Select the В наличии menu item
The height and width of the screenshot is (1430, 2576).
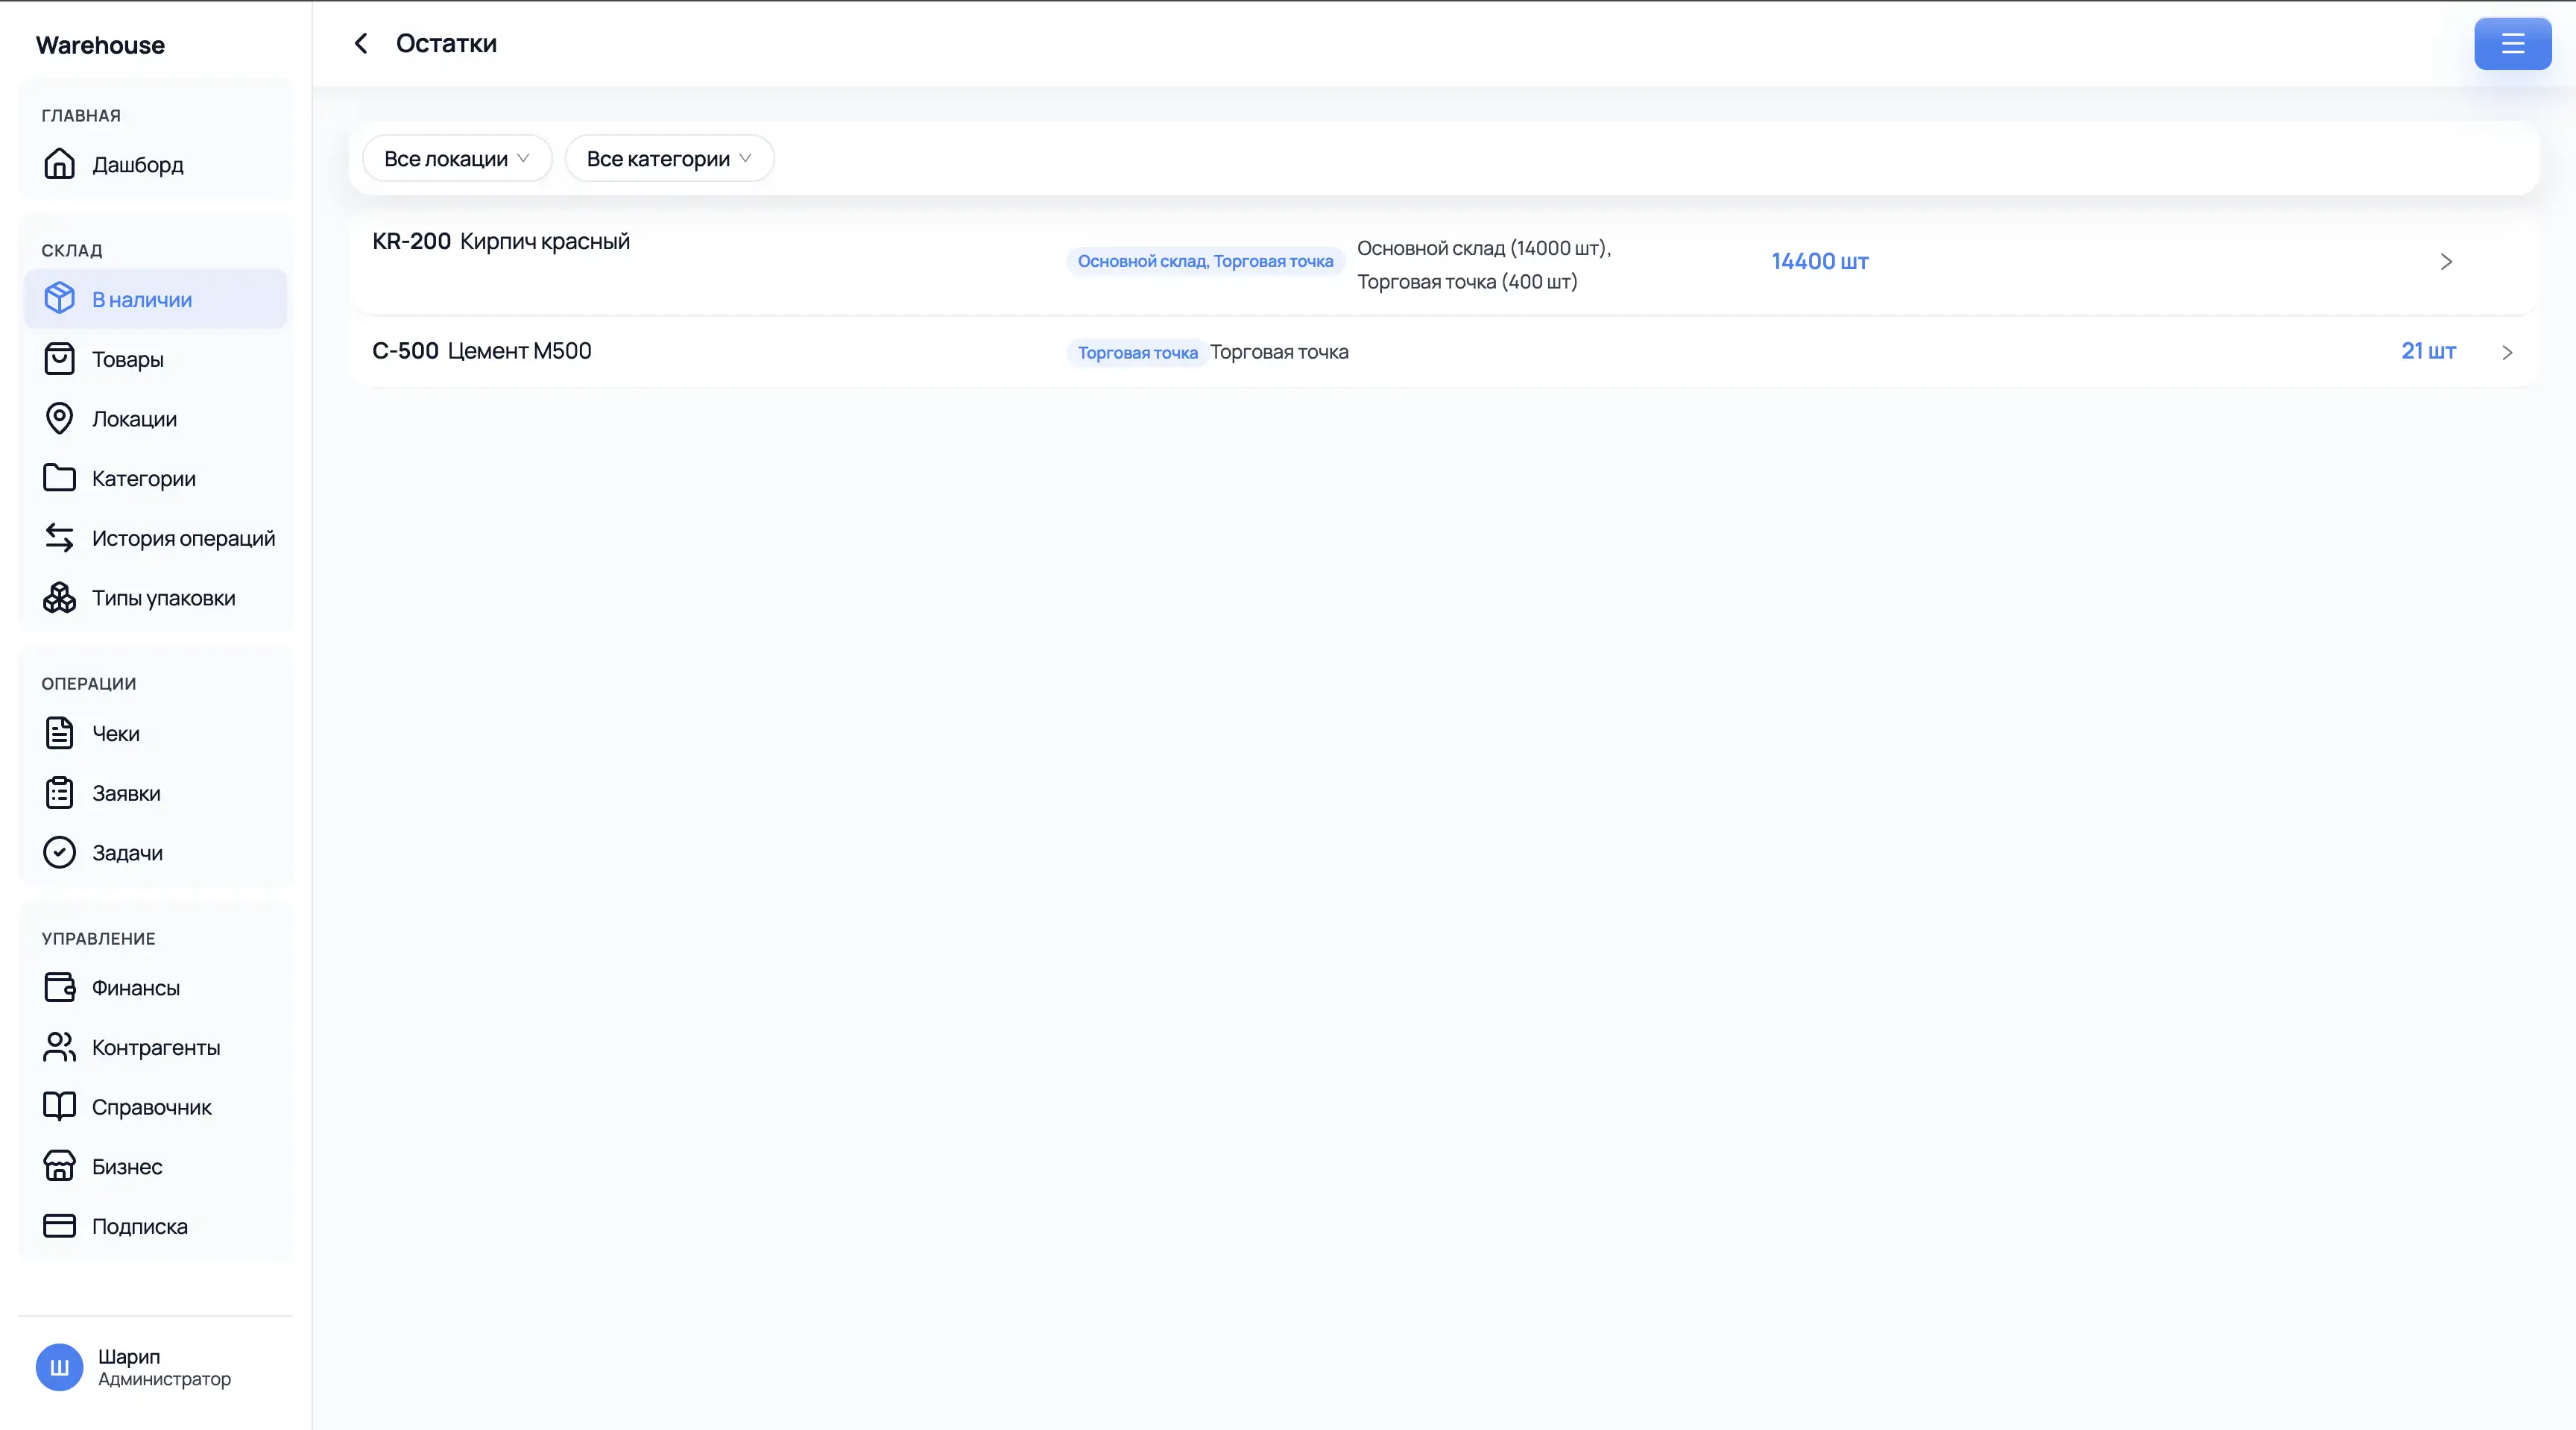[155, 299]
